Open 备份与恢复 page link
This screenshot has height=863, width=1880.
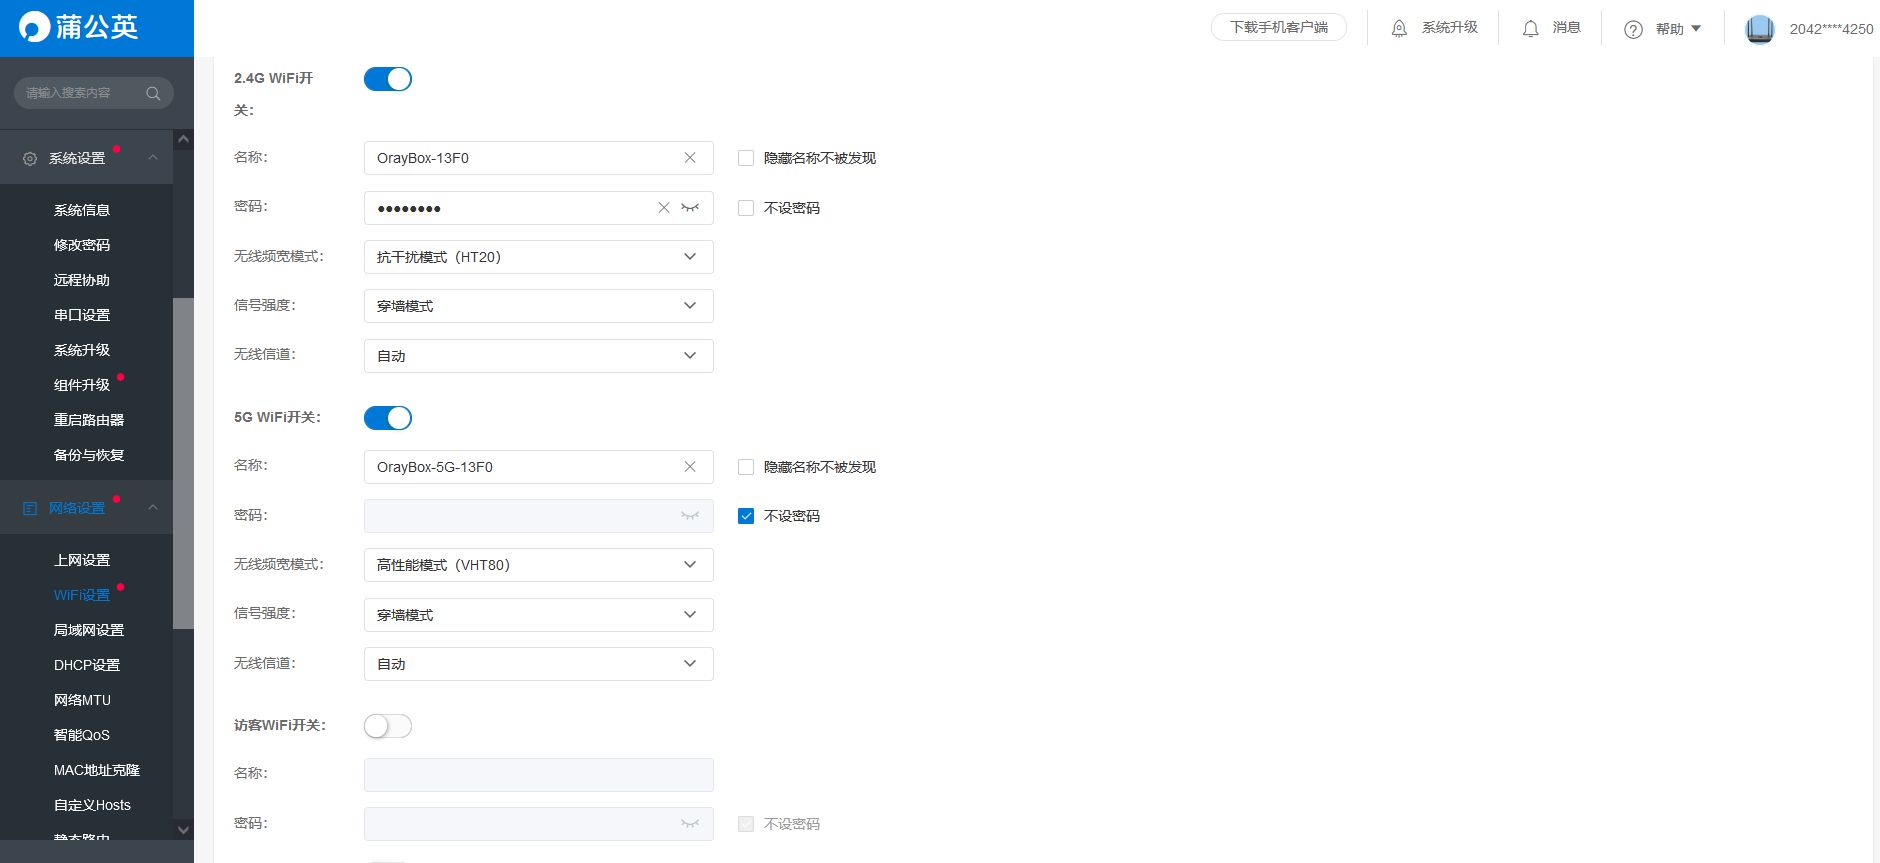click(x=89, y=455)
